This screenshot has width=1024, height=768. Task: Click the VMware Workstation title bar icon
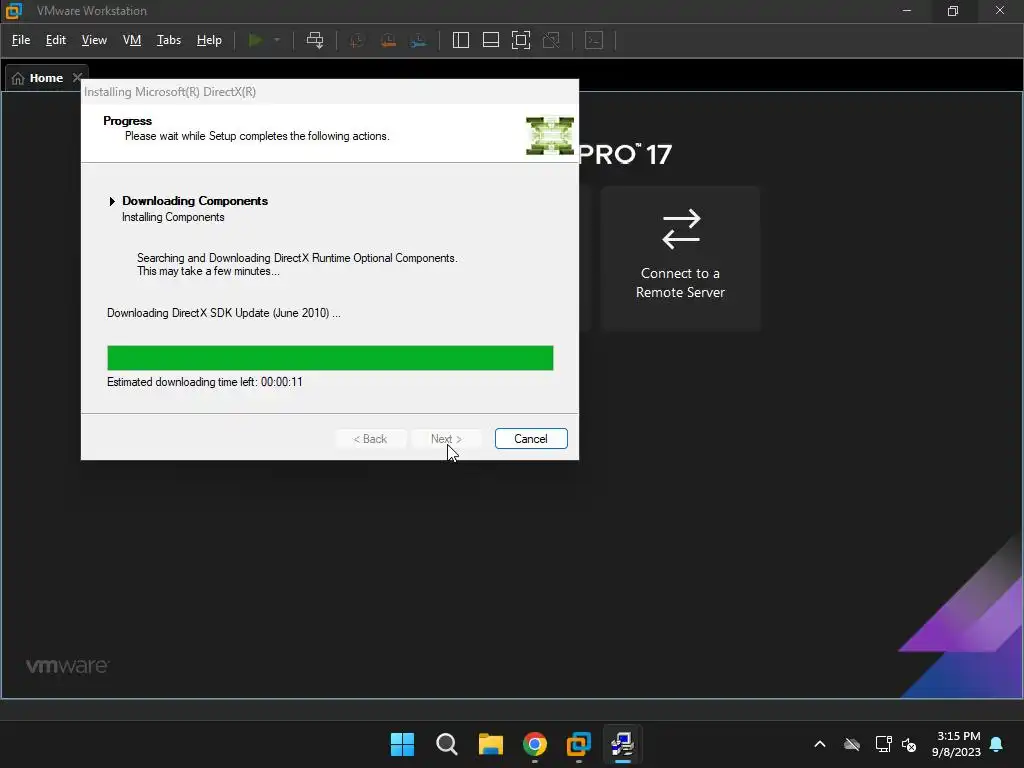(13, 10)
